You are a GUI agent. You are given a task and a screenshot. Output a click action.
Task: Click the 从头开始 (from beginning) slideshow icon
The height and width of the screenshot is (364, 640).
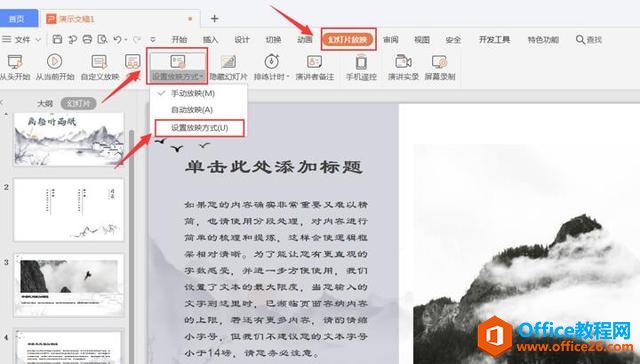(14, 62)
